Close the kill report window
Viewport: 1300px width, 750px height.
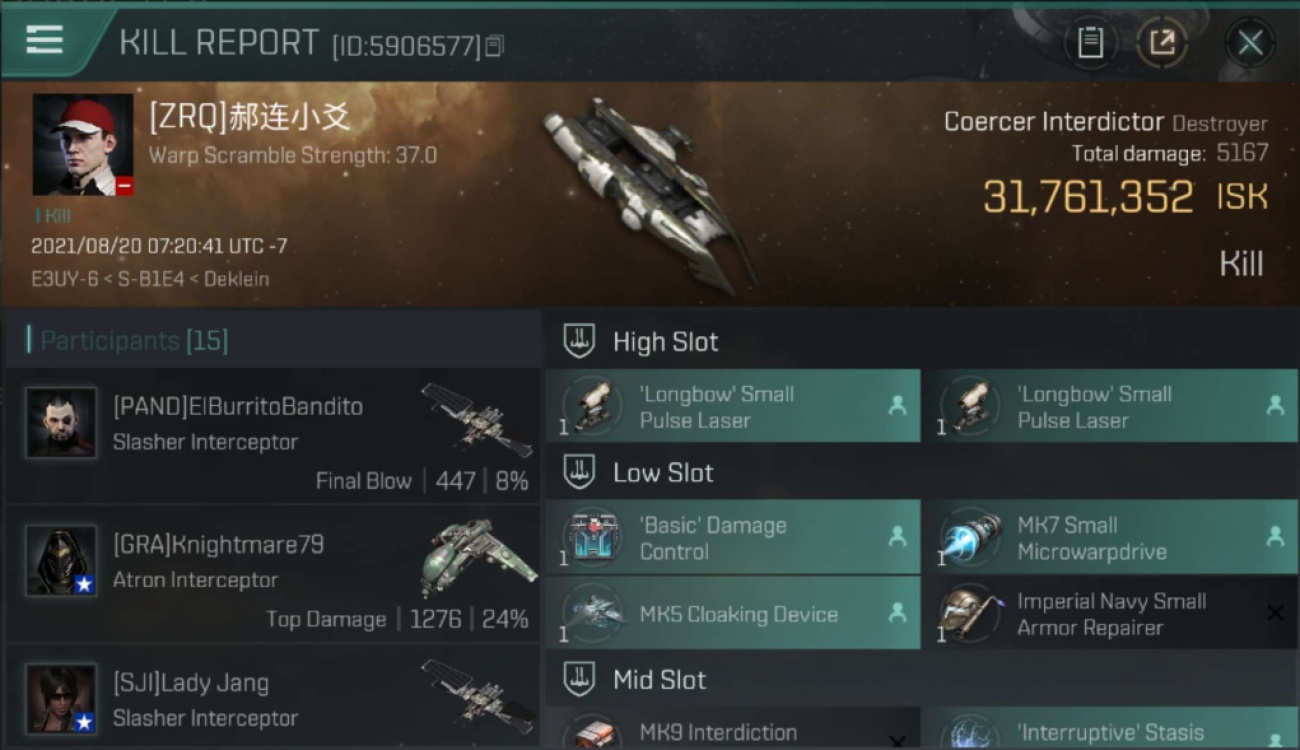[1250, 43]
